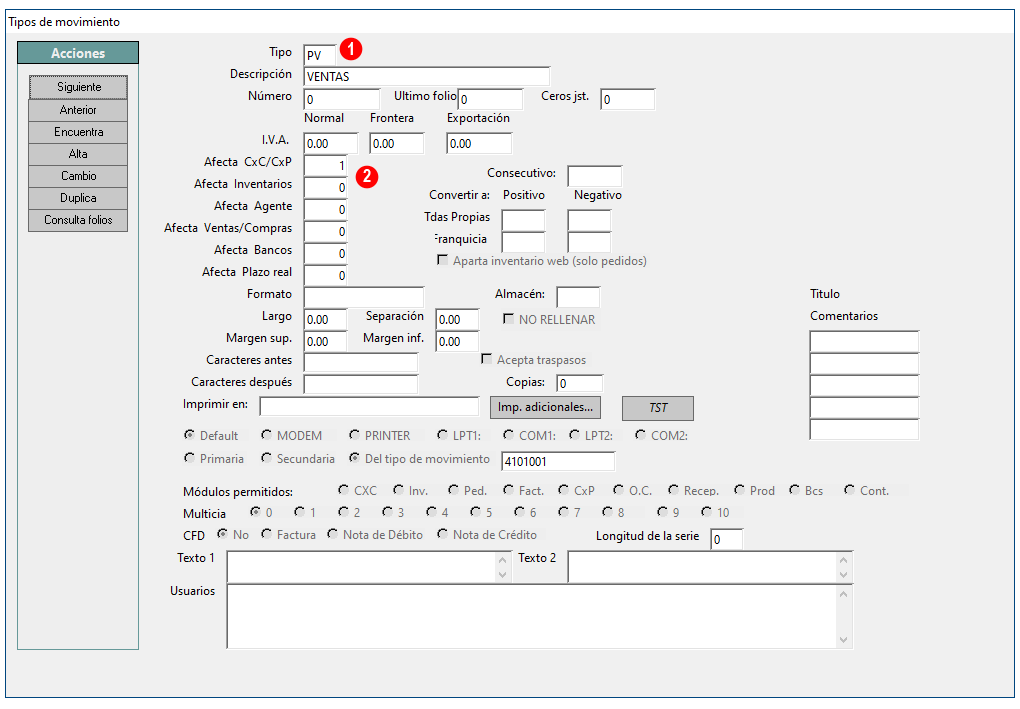1020x709 pixels.
Task: Go to the Anterior record
Action: pyautogui.click(x=78, y=110)
